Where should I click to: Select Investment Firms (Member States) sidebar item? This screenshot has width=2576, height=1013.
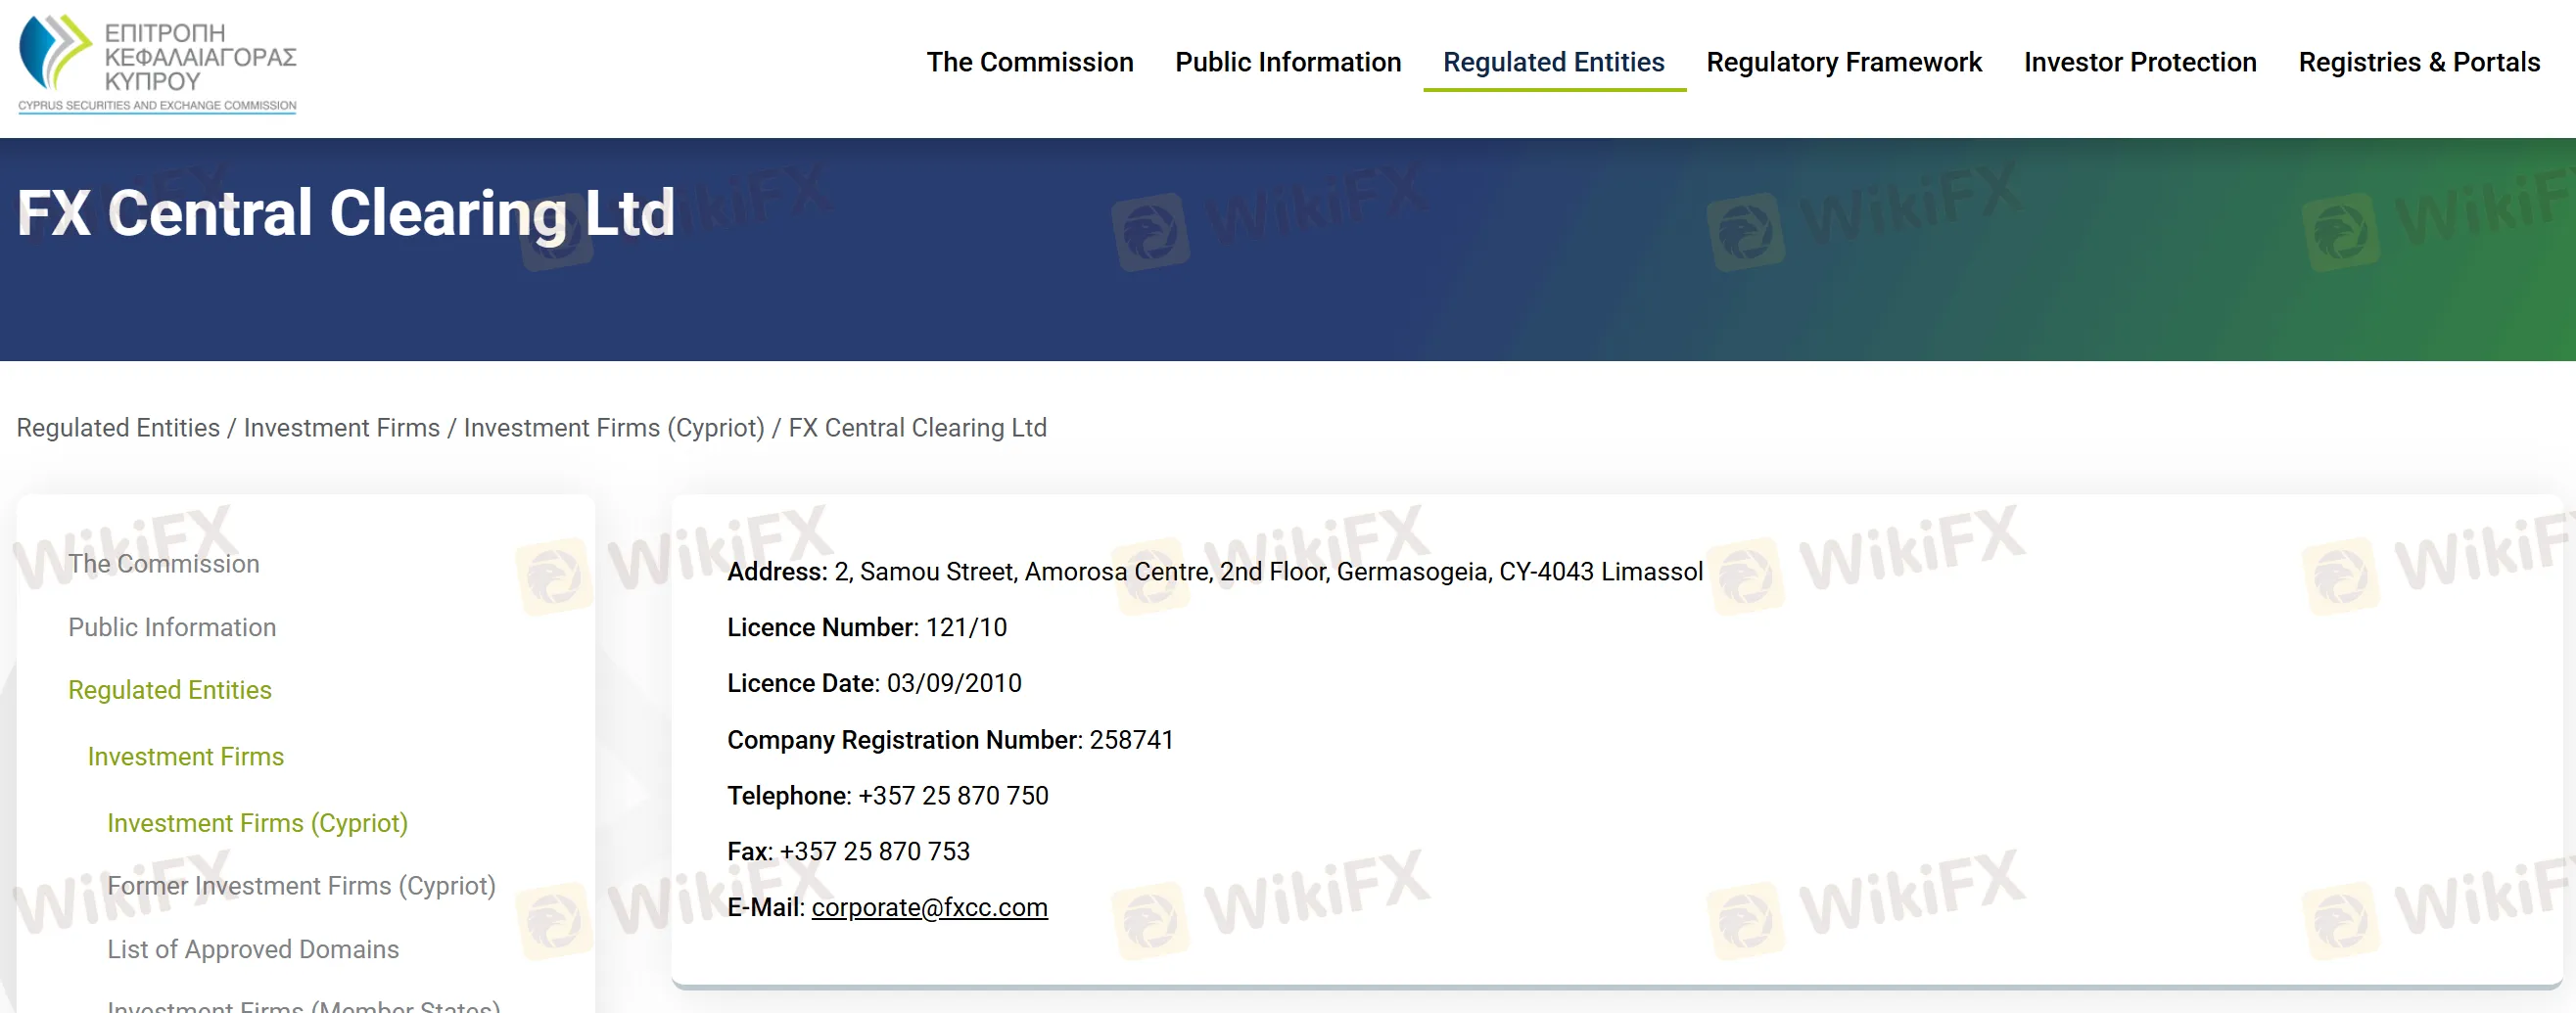coord(303,1005)
